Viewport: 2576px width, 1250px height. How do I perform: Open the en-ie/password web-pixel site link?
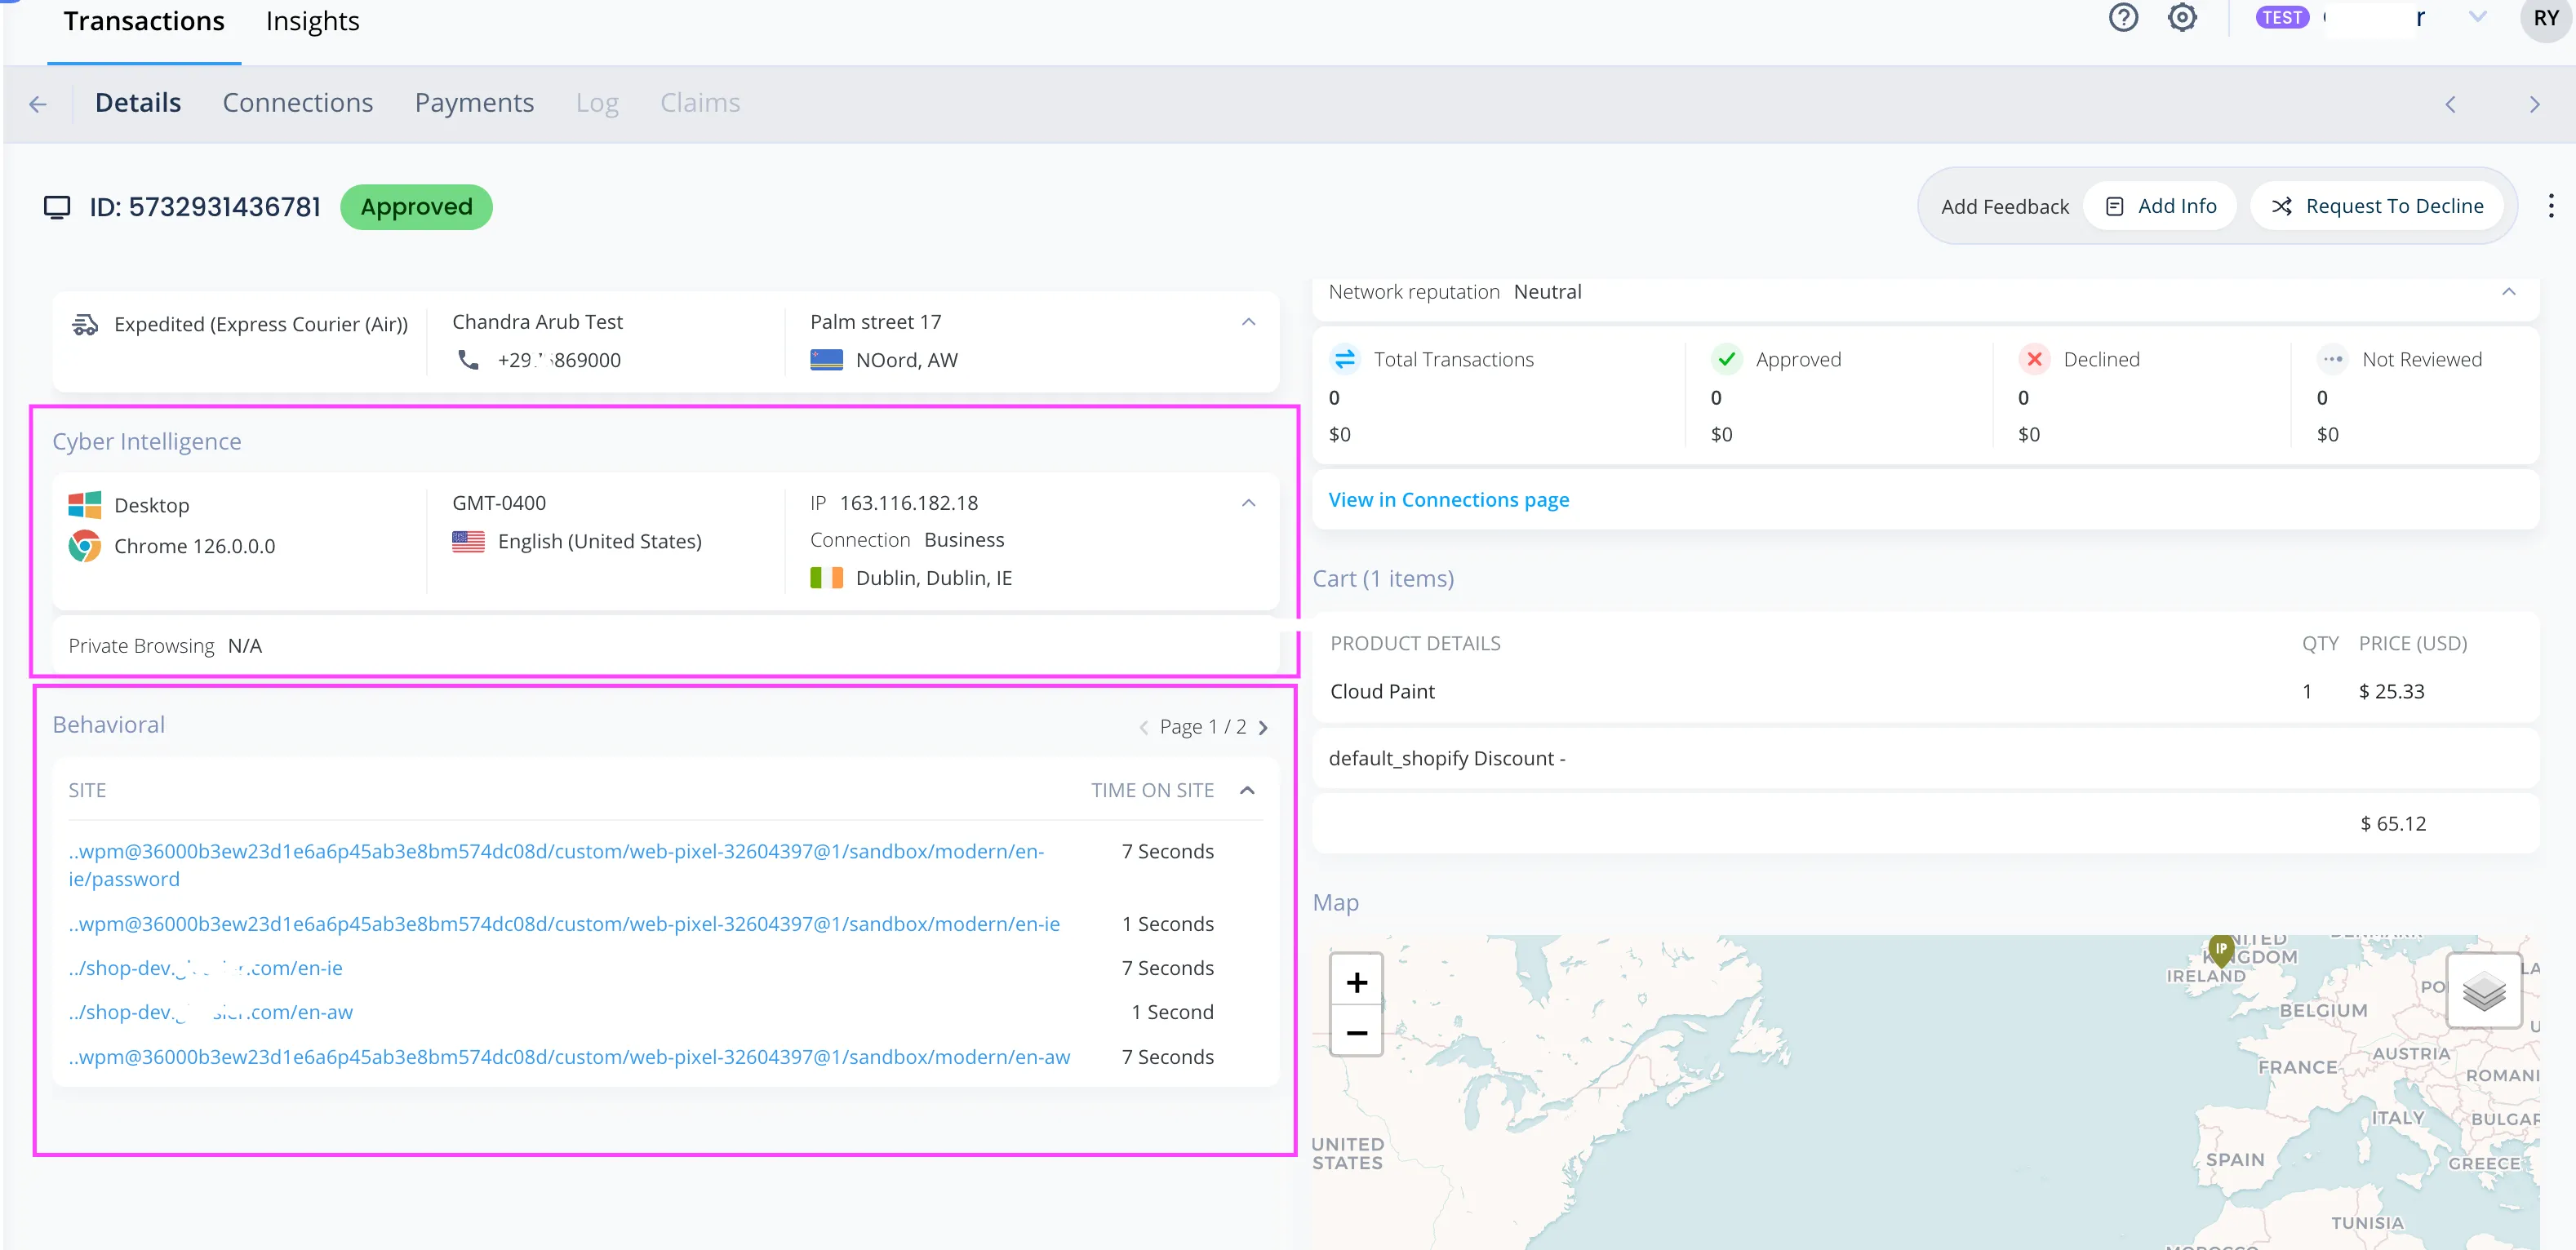pos(556,865)
